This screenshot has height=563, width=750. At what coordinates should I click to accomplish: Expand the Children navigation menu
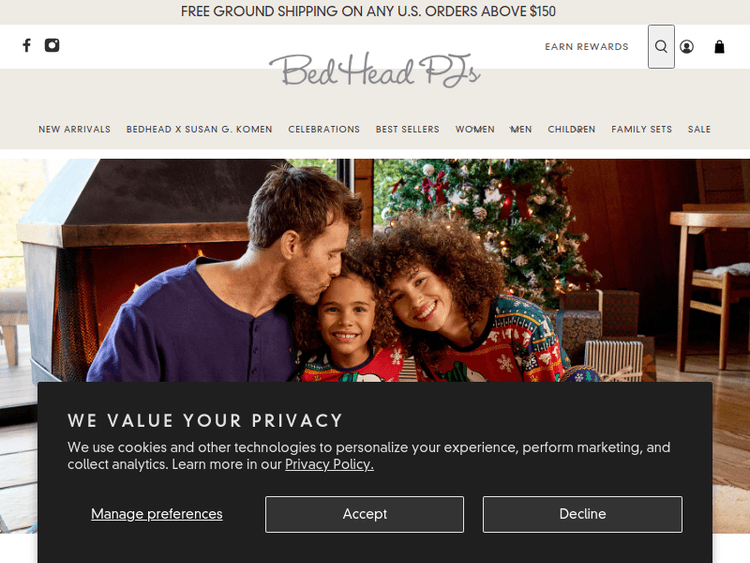571,129
